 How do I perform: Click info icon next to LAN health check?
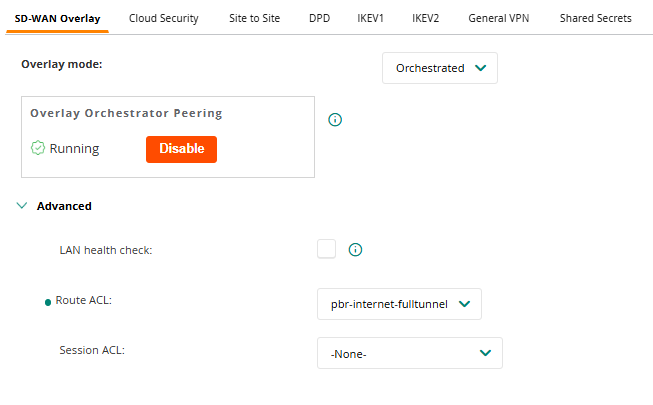pyautogui.click(x=354, y=250)
